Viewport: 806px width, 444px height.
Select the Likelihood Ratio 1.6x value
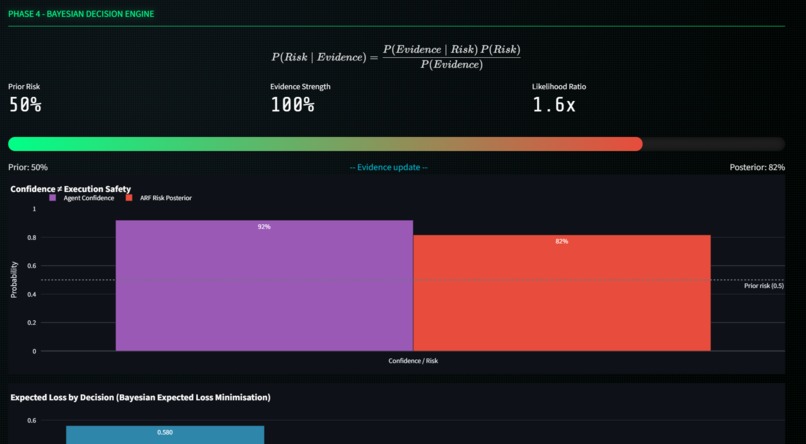[554, 105]
